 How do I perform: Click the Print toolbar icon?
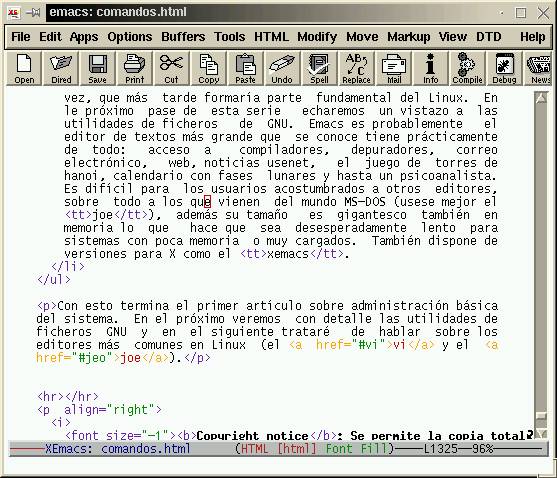tap(135, 69)
